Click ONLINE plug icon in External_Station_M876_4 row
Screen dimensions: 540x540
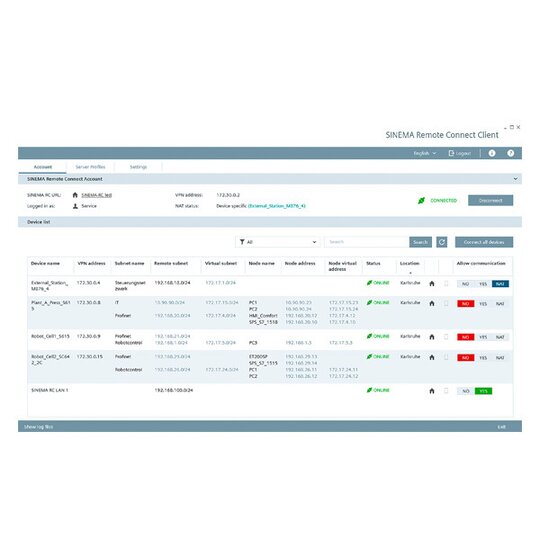point(370,283)
